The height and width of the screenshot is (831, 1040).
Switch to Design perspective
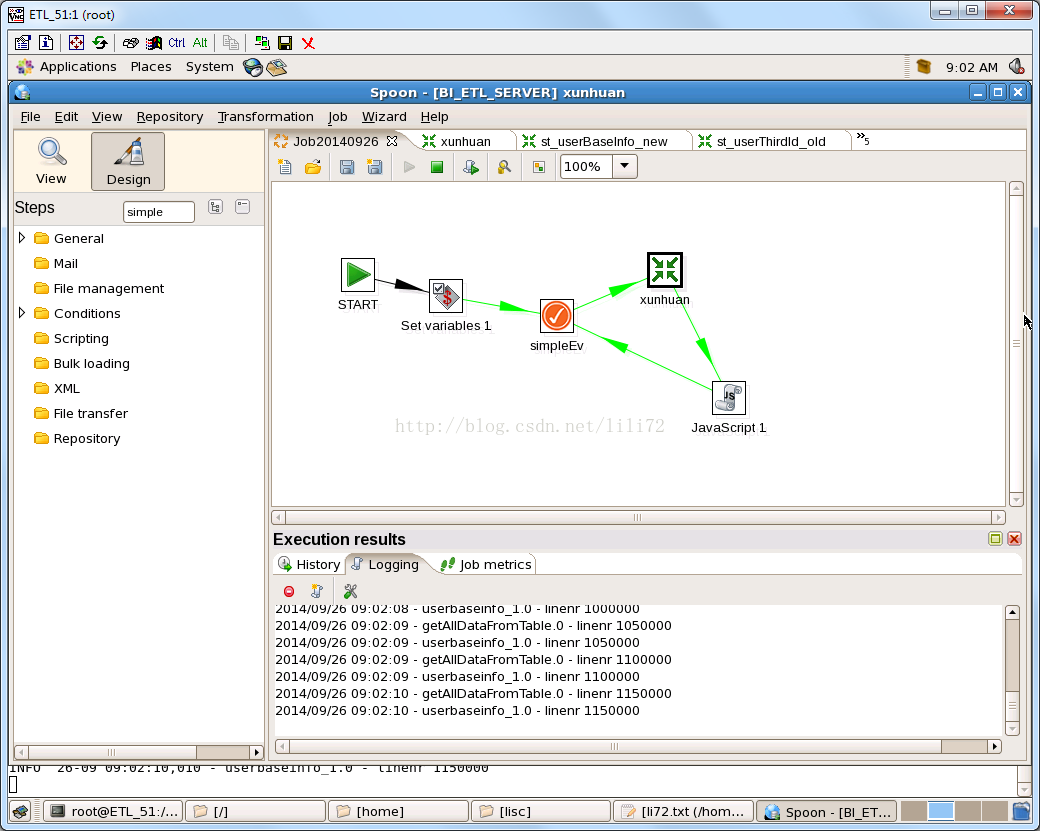coord(128,161)
